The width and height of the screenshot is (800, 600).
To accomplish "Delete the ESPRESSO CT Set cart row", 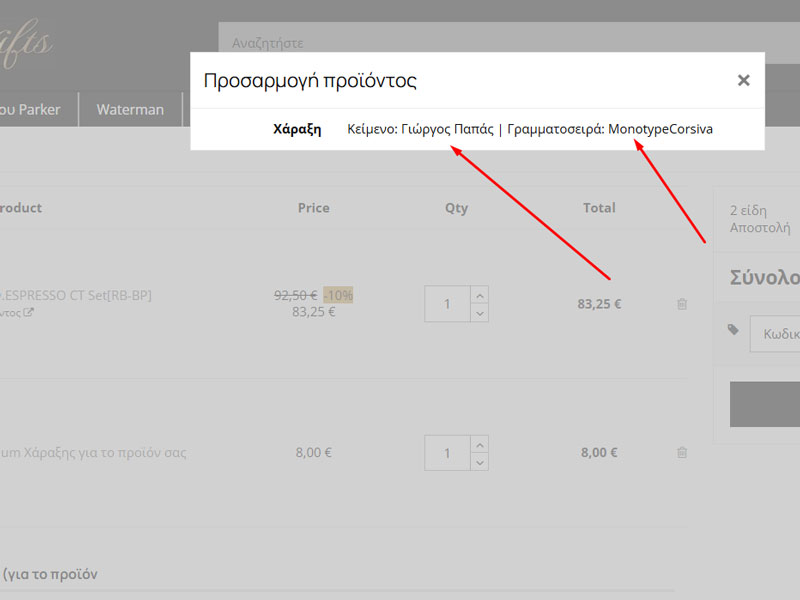I will pos(682,304).
